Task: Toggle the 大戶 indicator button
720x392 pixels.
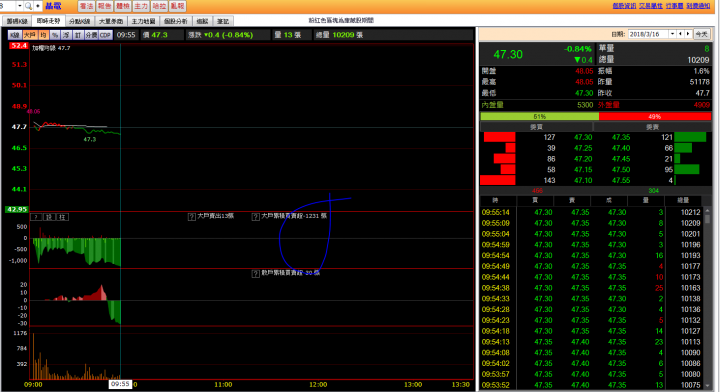Action: pyautogui.click(x=30, y=35)
